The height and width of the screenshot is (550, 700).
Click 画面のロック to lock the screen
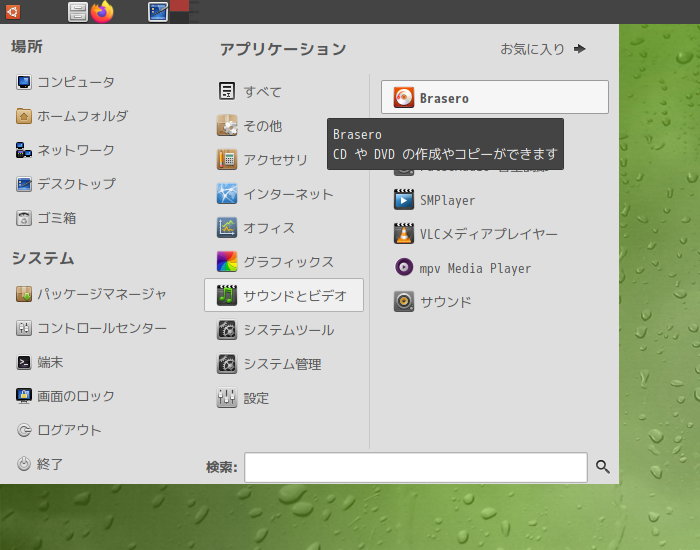[x=66, y=396]
